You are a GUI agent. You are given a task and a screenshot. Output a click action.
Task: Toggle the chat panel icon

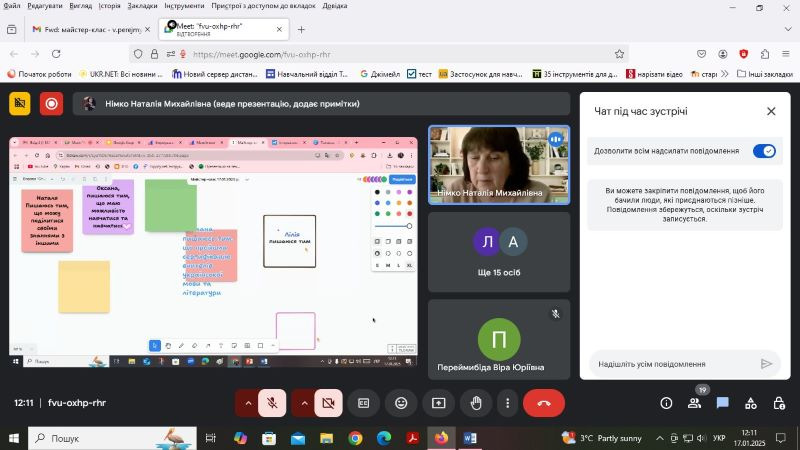click(722, 403)
